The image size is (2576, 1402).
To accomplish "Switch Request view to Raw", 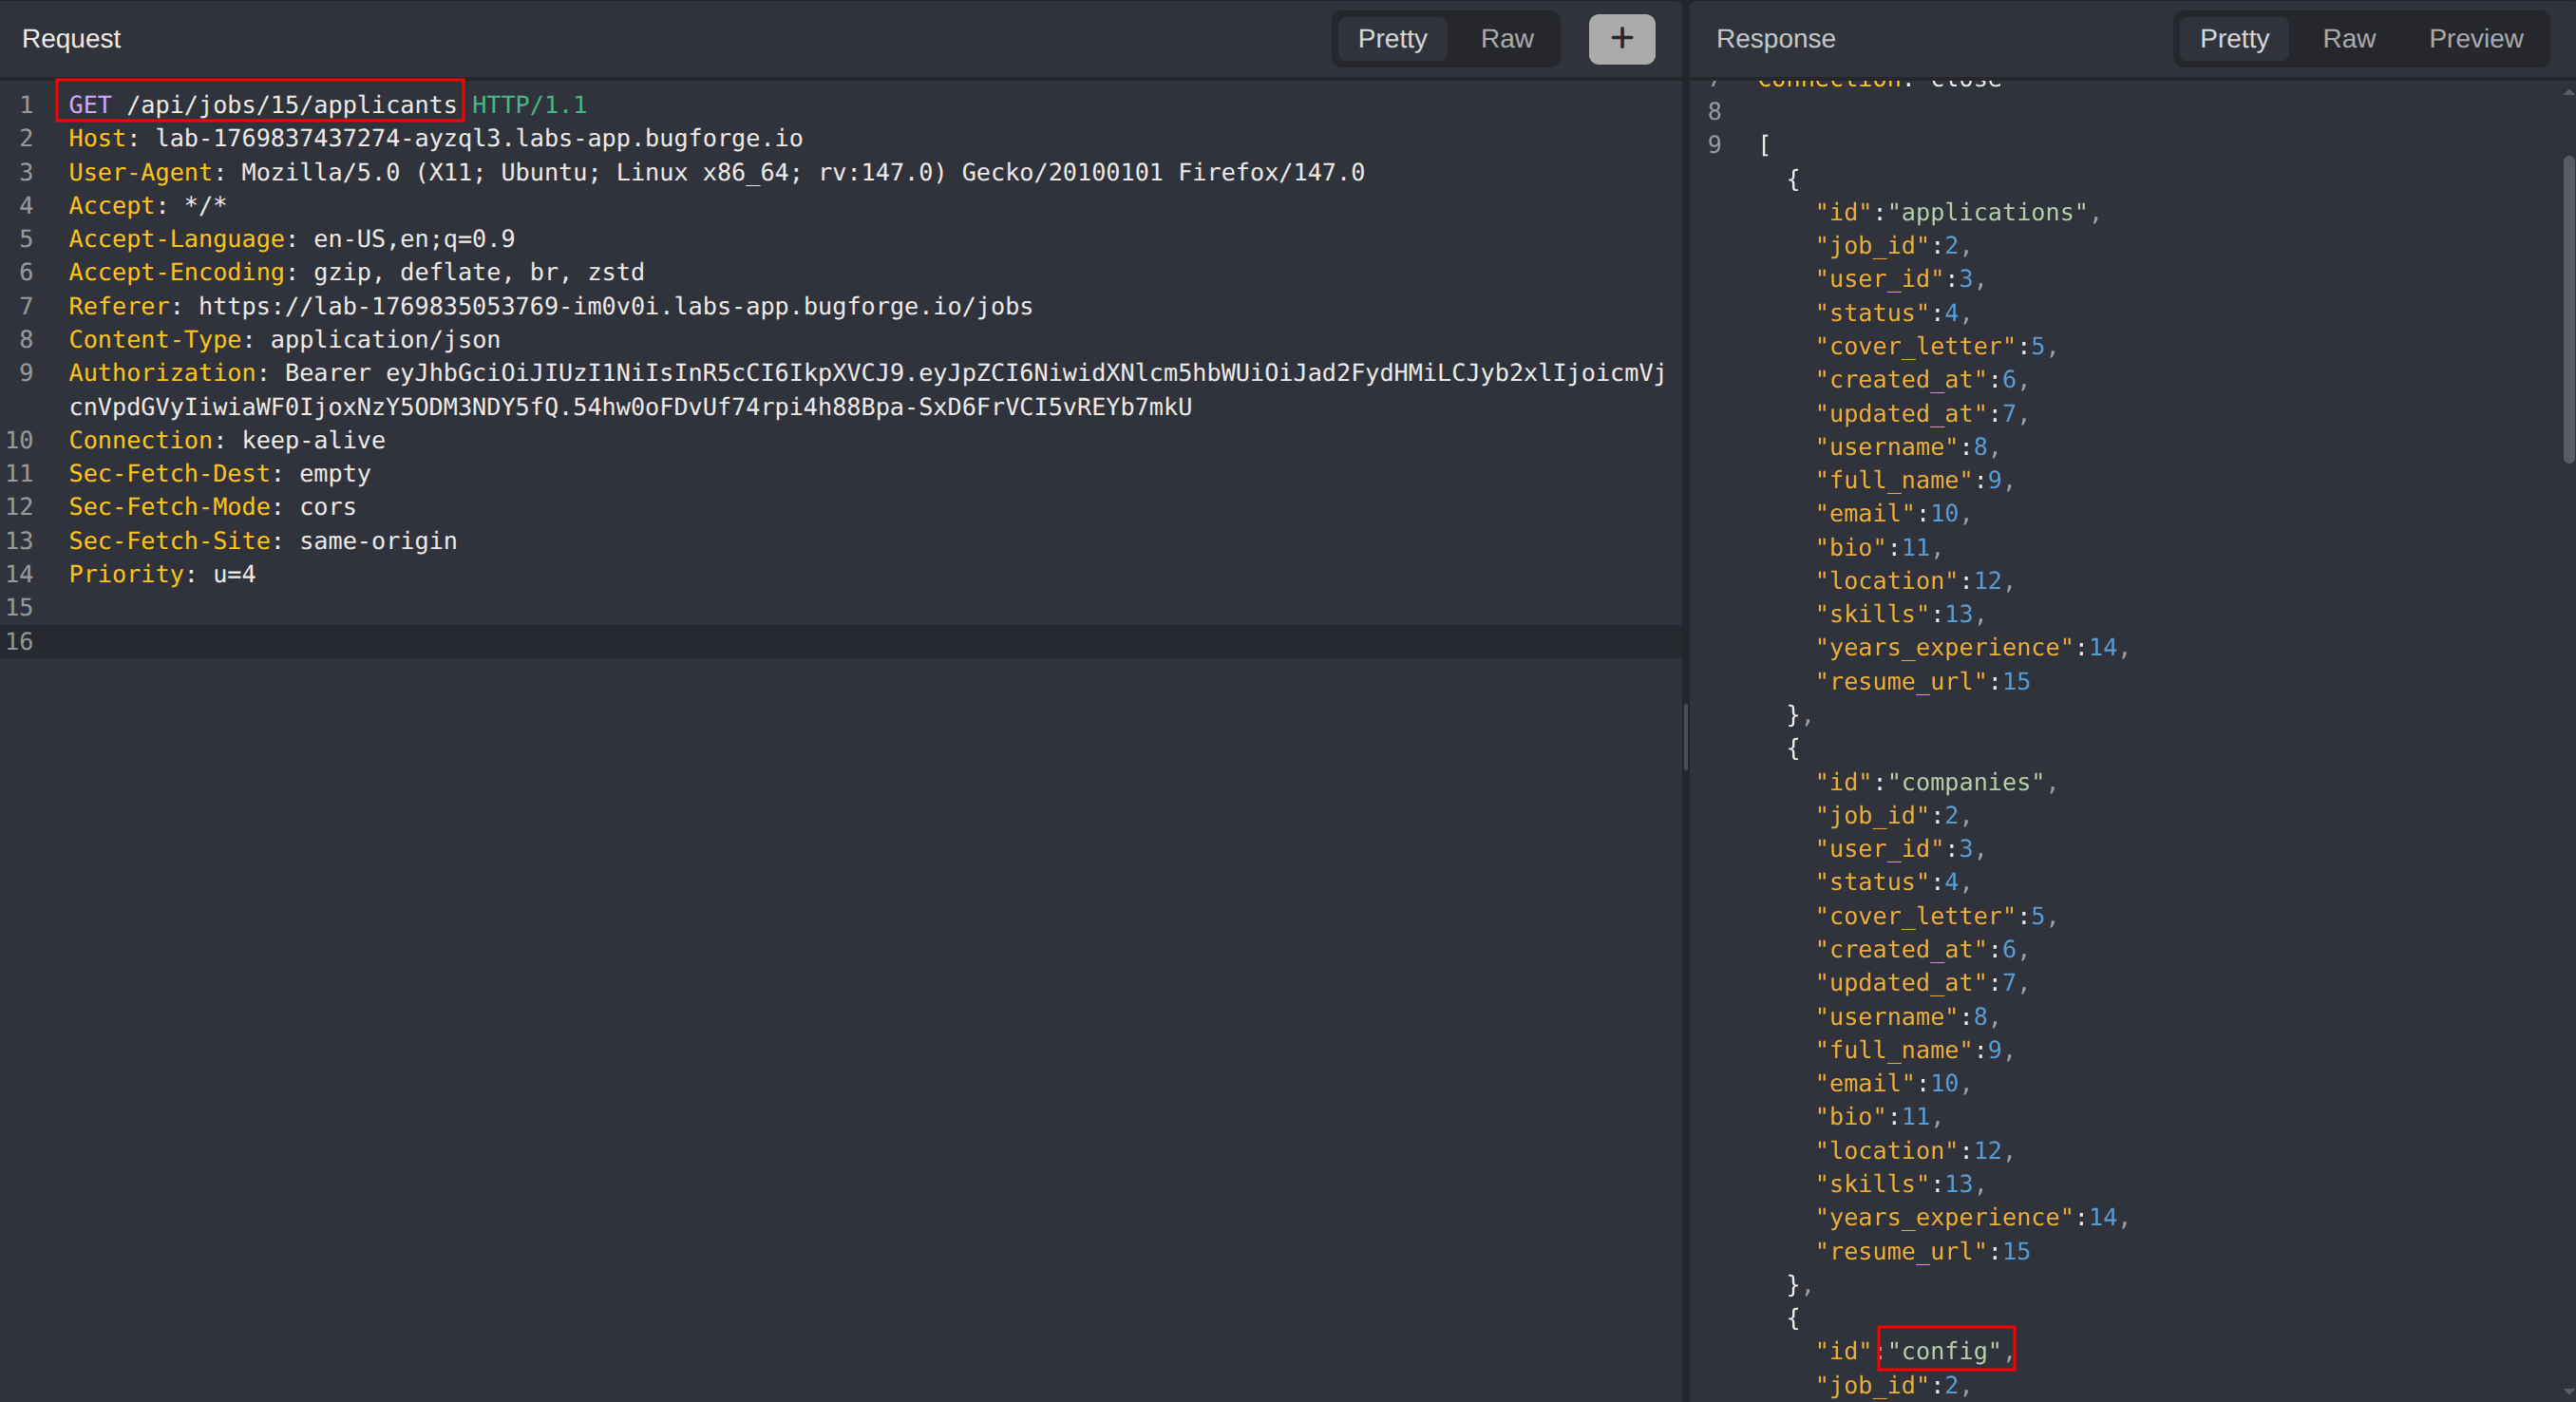I will coord(1506,39).
